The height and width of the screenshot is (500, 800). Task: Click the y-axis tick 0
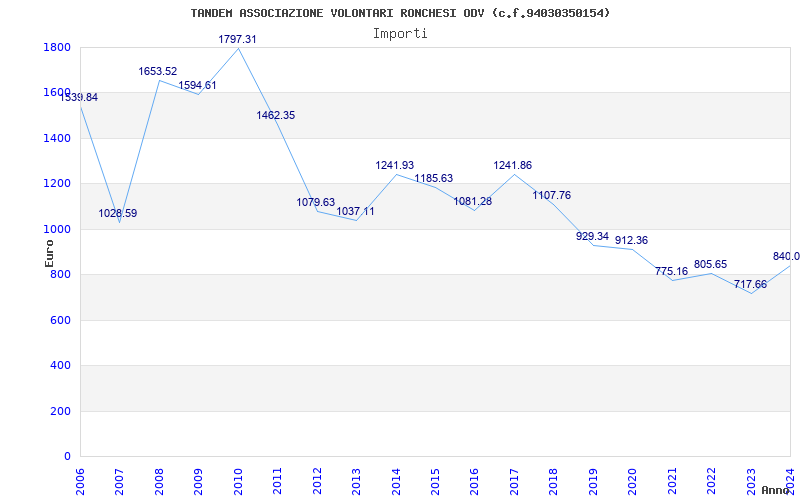point(68,457)
